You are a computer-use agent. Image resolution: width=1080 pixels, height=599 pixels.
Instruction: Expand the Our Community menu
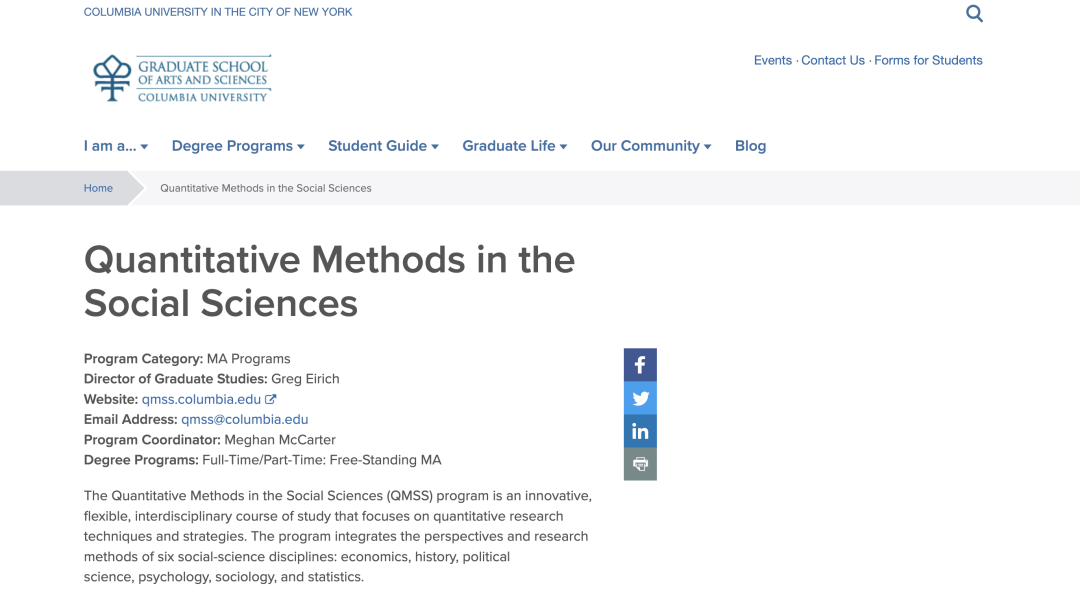(x=651, y=146)
